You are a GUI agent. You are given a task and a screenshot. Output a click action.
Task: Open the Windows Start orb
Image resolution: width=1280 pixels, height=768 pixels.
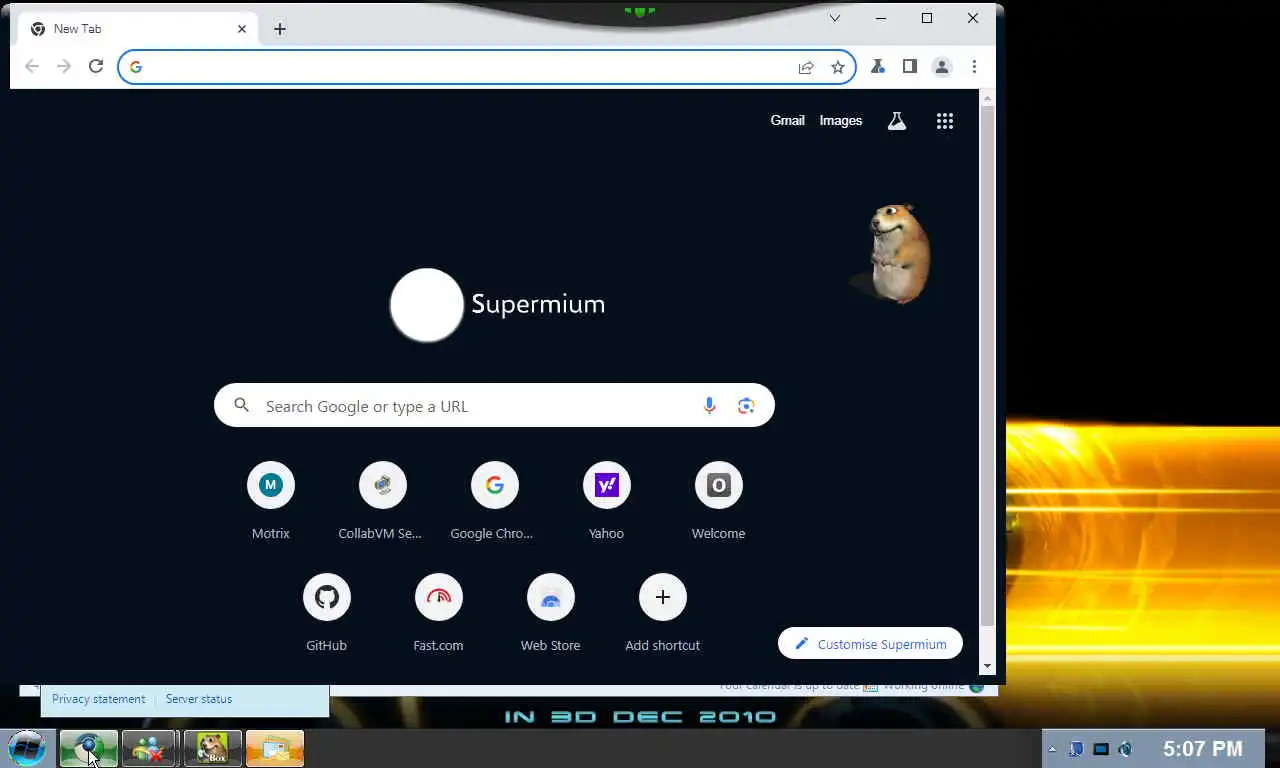click(x=27, y=748)
